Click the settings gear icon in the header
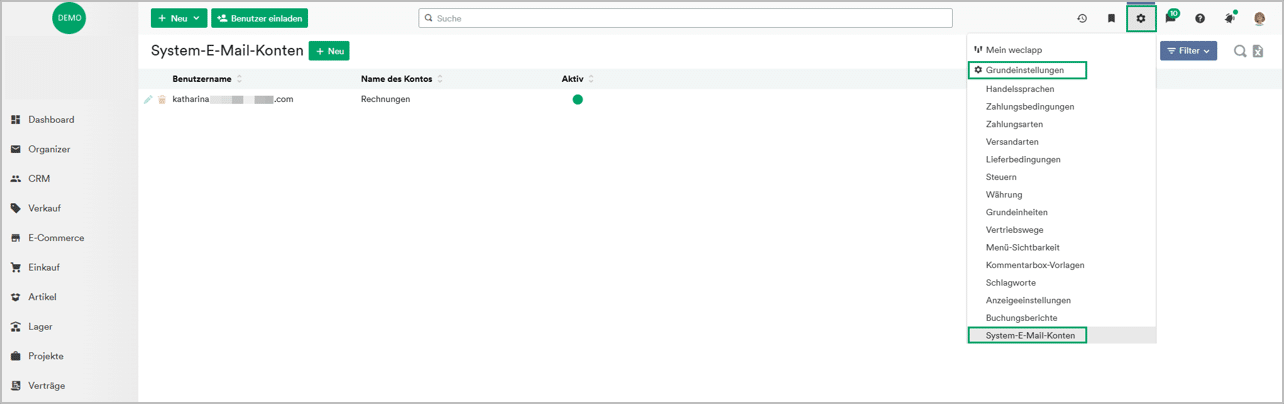Image resolution: width=1284 pixels, height=404 pixels. tap(1141, 18)
